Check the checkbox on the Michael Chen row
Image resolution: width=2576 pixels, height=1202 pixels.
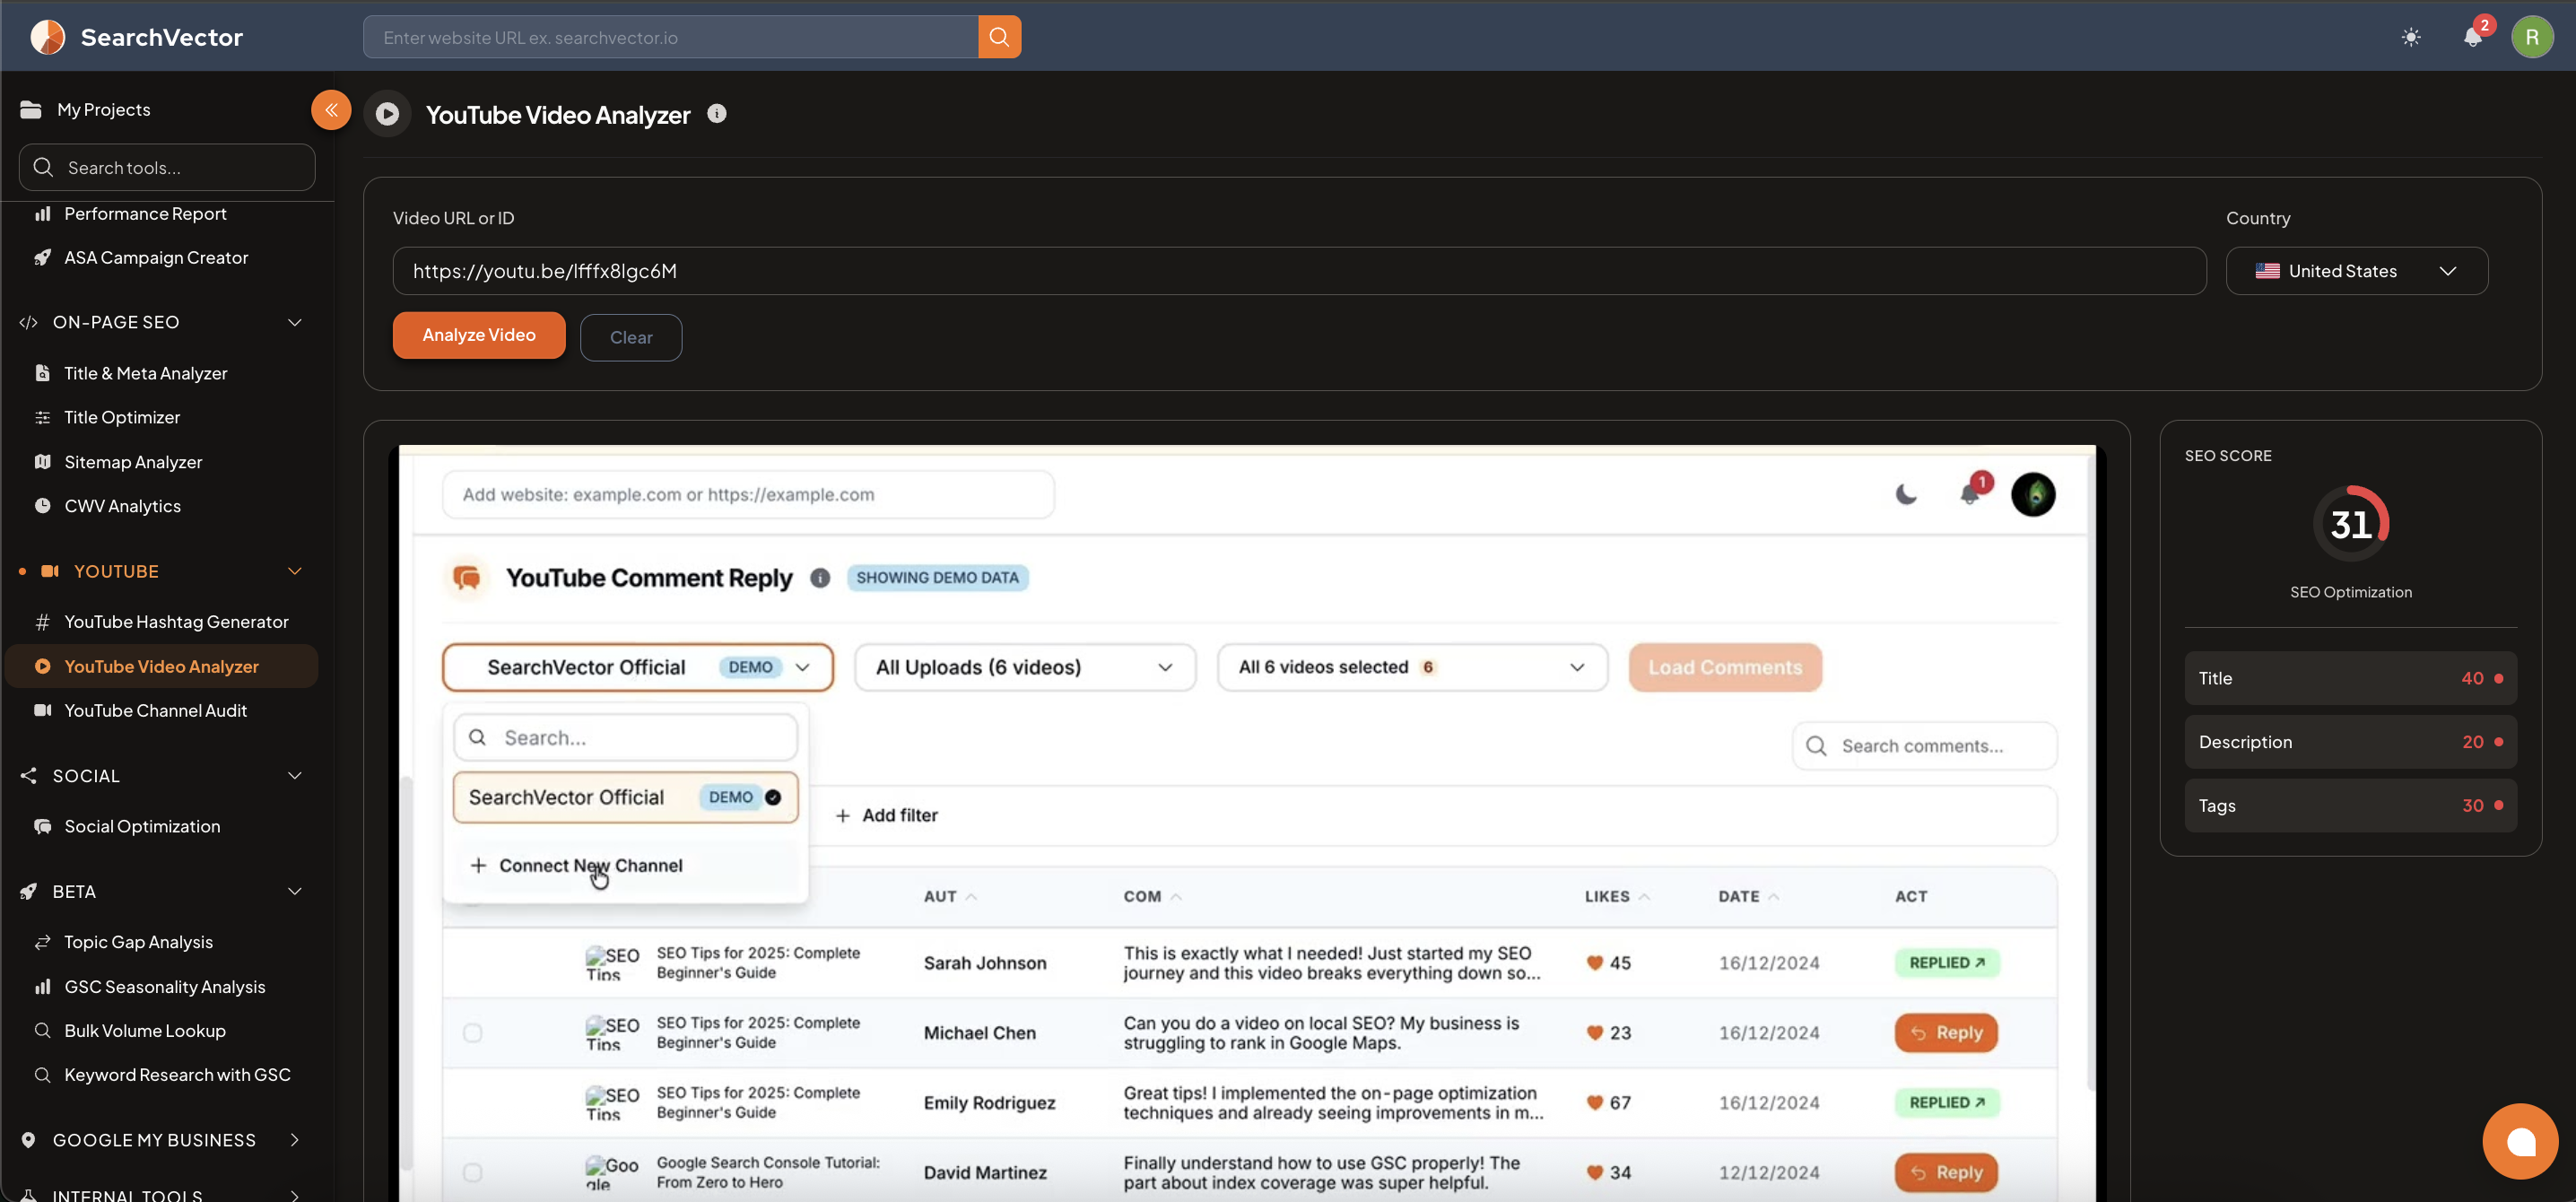pyautogui.click(x=473, y=1033)
